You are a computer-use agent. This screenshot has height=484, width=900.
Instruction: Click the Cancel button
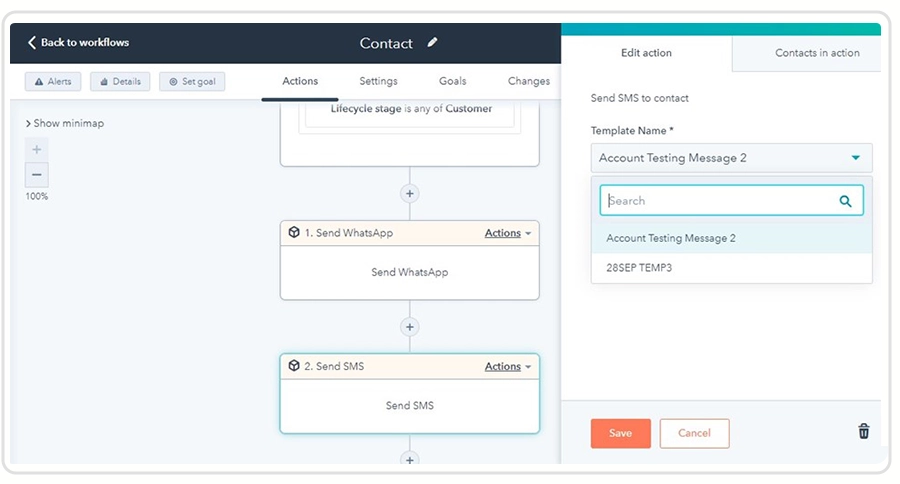click(695, 433)
